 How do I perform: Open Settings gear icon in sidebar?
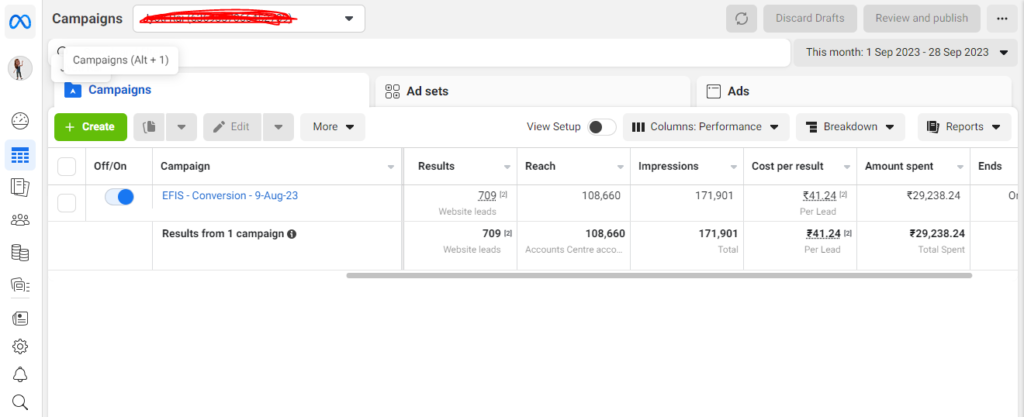[19, 346]
